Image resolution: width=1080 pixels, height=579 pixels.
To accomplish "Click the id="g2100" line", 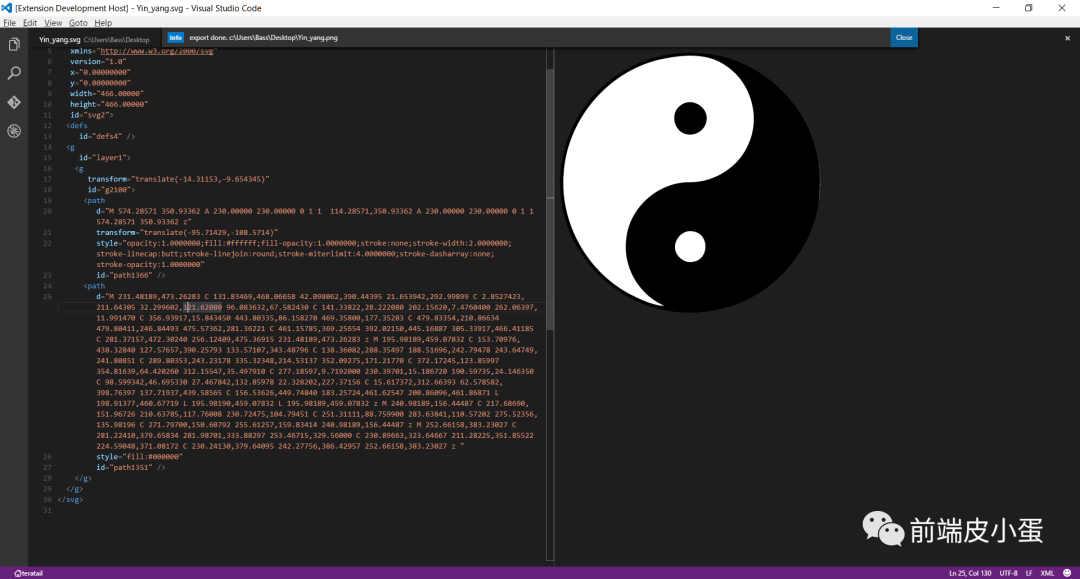I will (111, 190).
